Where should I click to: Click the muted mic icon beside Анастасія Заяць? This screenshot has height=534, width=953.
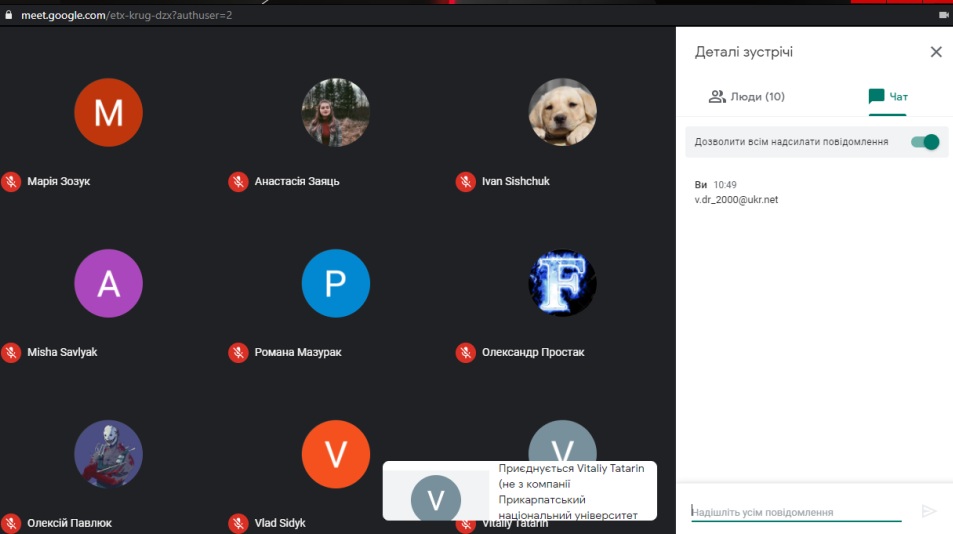tap(238, 181)
